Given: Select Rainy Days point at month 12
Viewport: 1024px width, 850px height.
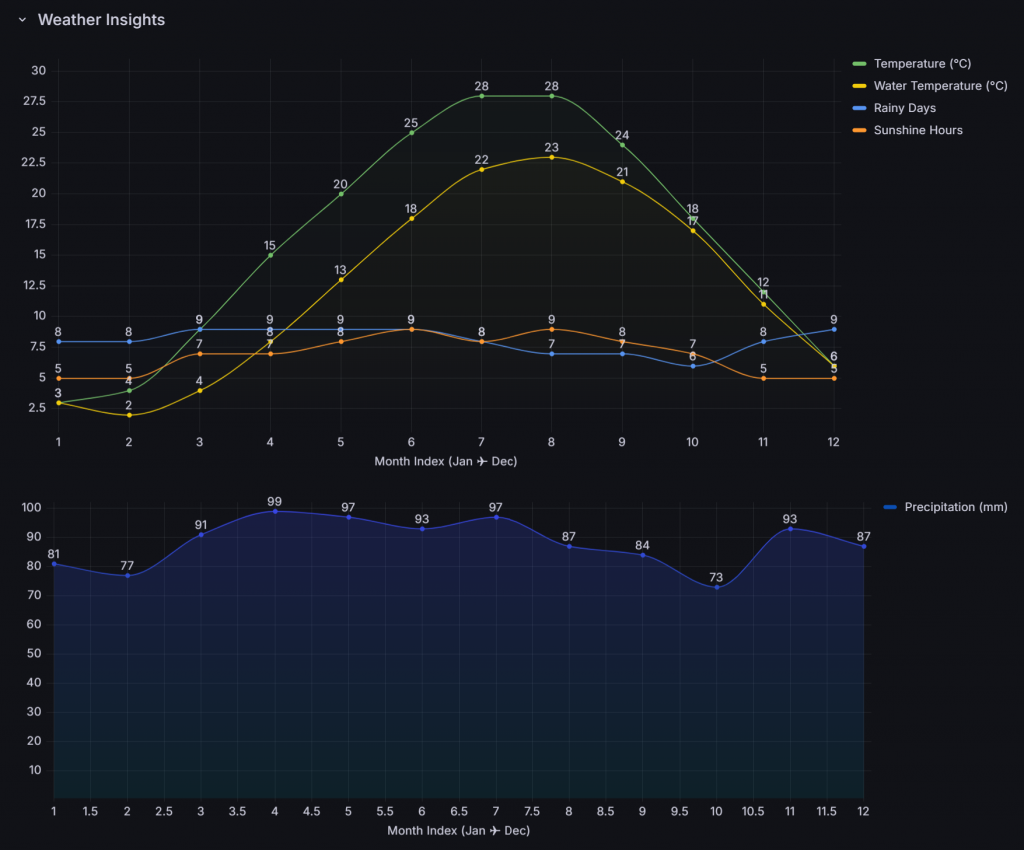Looking at the screenshot, I should point(834,329).
